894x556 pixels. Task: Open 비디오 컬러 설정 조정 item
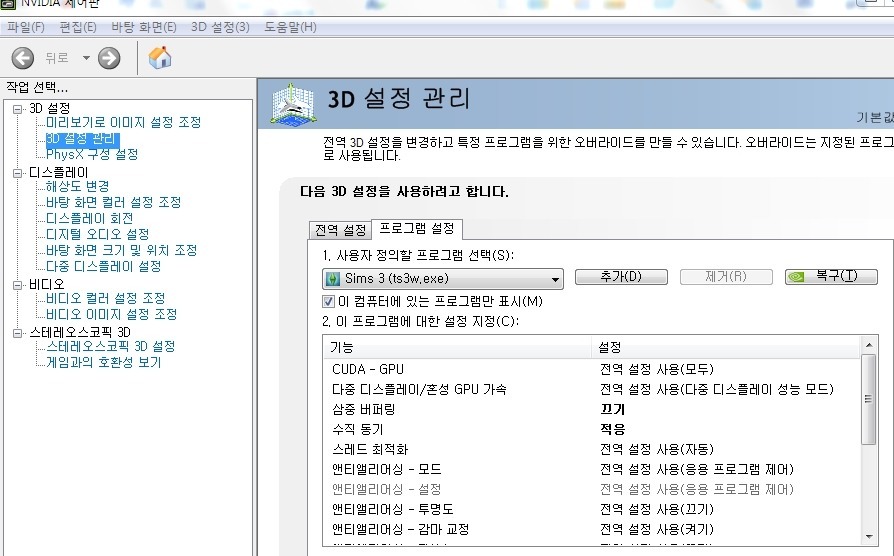coord(105,298)
